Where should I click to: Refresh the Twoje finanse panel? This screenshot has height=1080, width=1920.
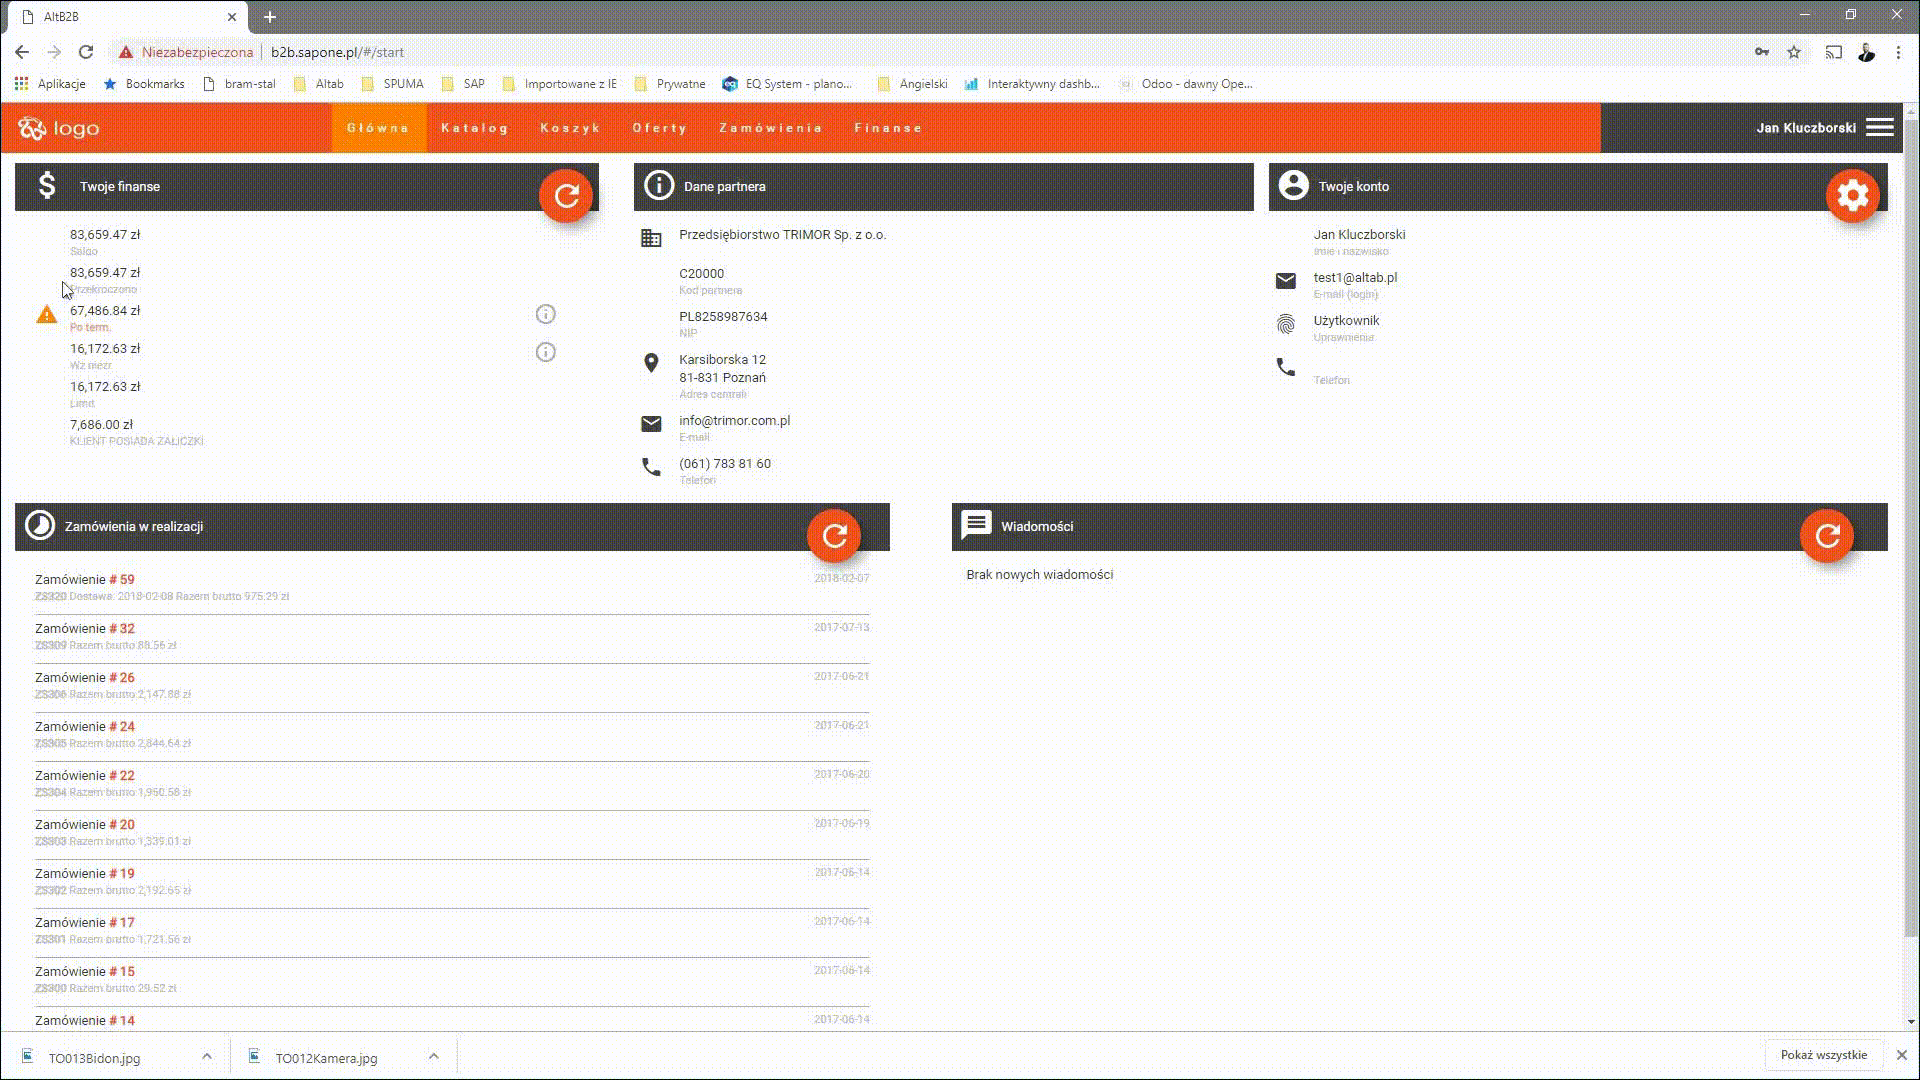566,195
